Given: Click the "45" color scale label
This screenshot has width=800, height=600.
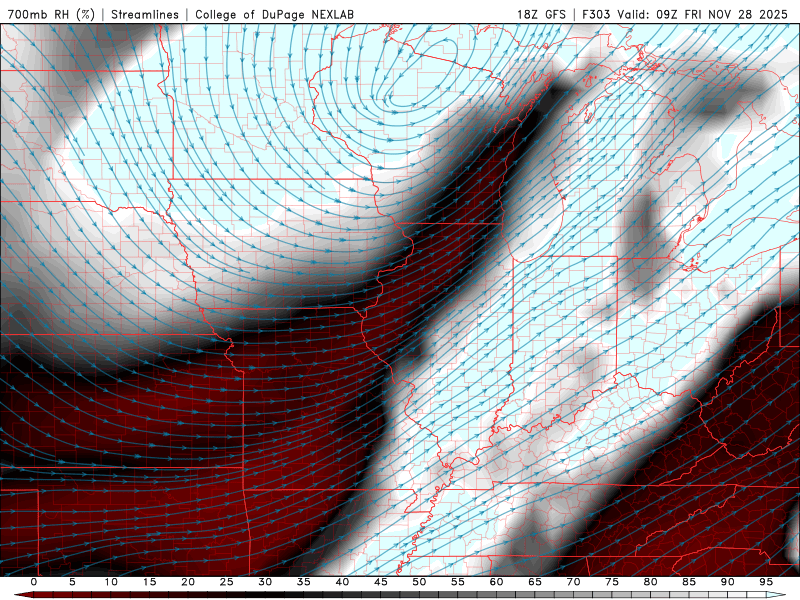Looking at the screenshot, I should (x=381, y=582).
